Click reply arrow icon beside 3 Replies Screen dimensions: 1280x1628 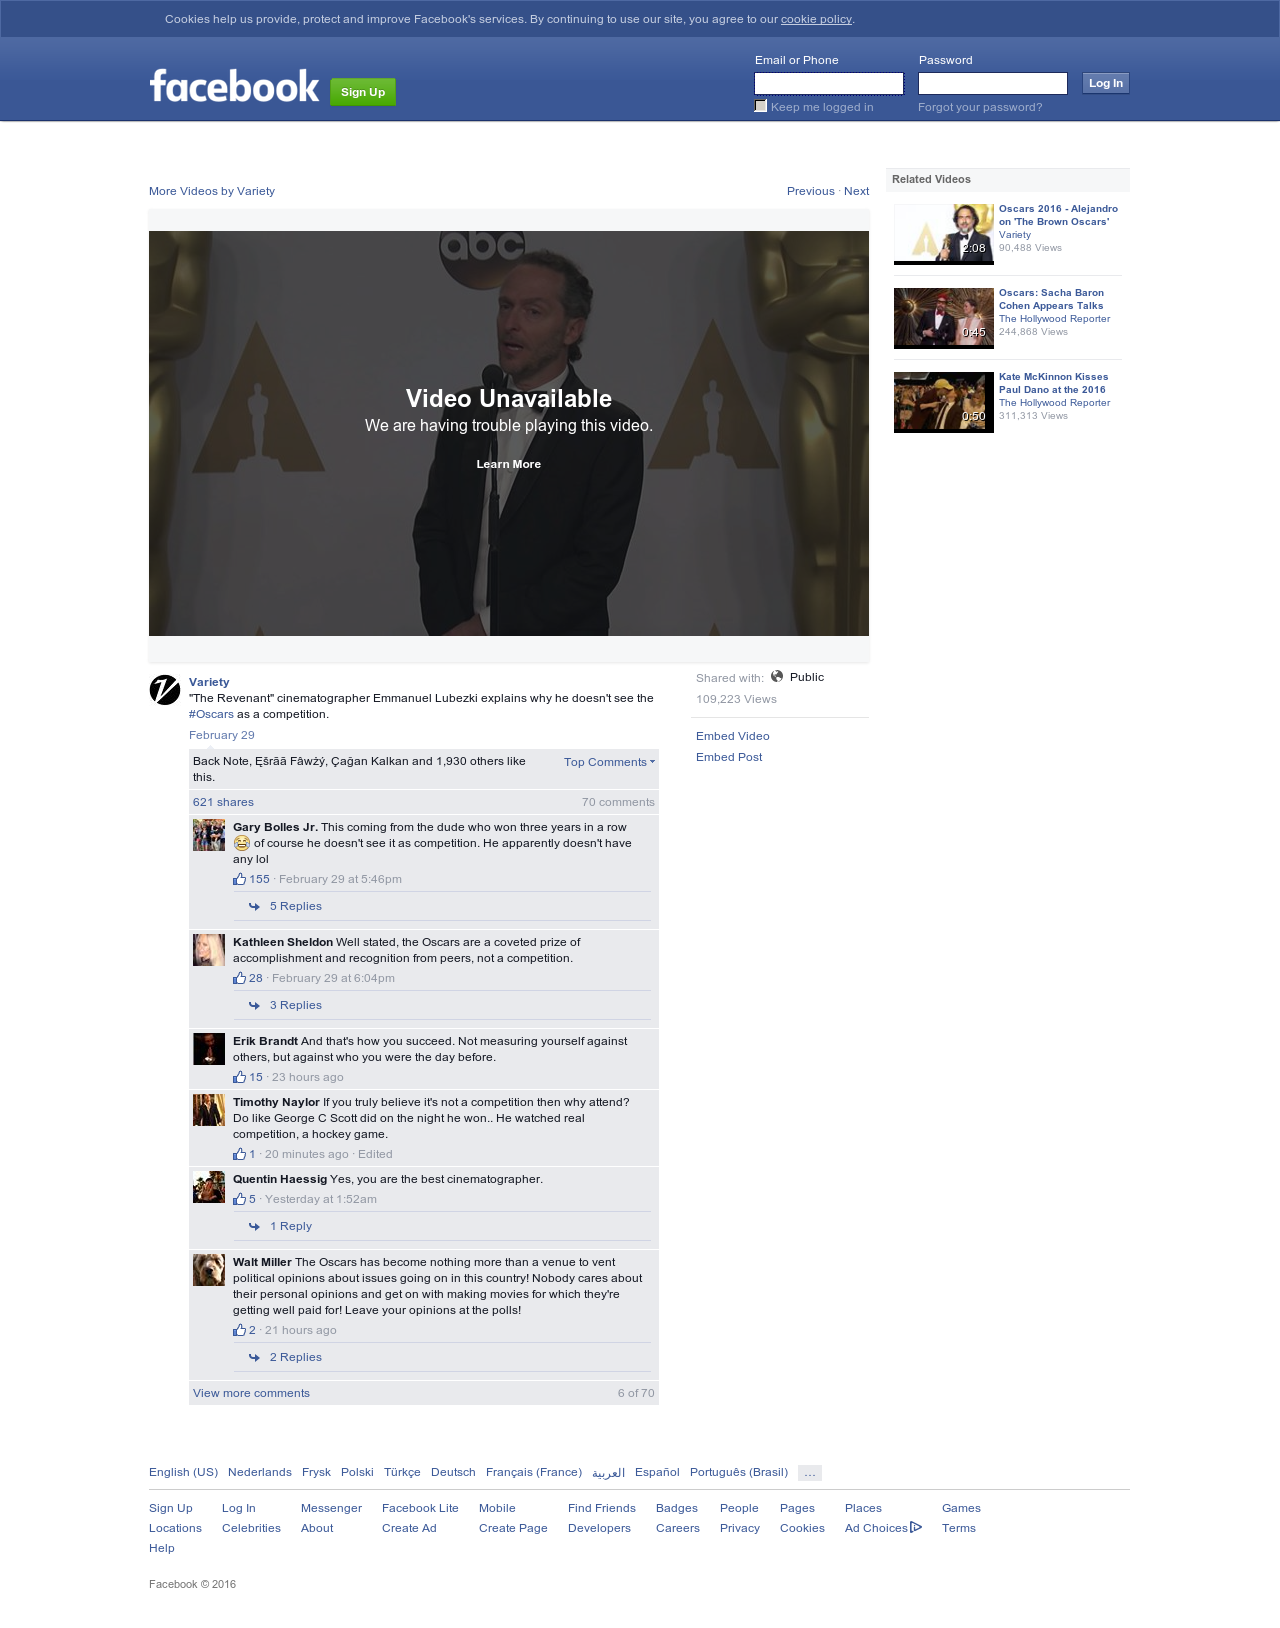pos(255,1006)
